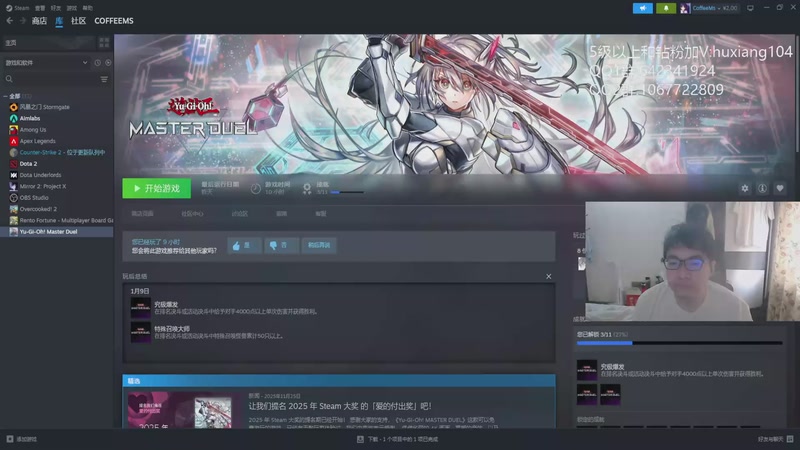Expand the 游戏和软件 filter dropdown
This screenshot has width=800, height=450.
pyautogui.click(x=46, y=63)
